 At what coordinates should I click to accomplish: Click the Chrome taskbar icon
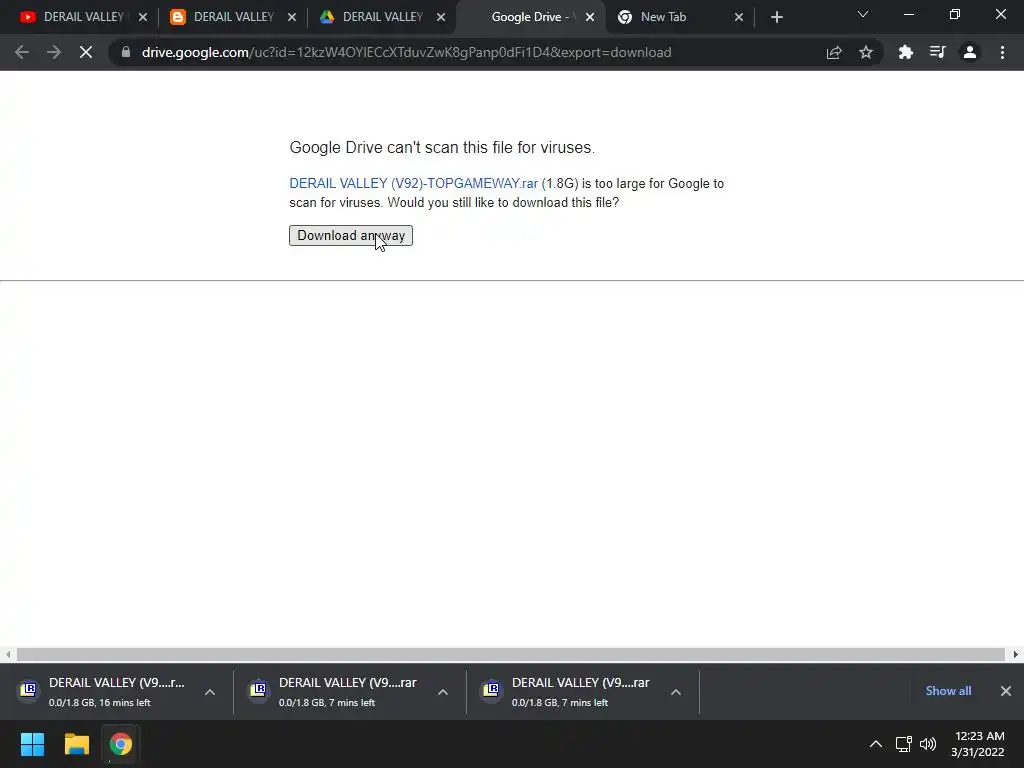120,744
